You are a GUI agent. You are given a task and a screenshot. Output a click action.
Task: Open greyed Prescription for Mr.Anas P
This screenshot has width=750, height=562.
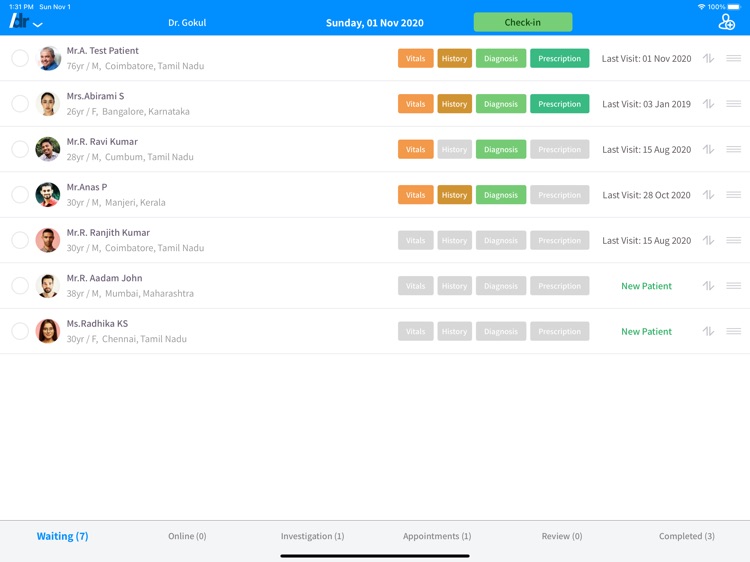click(x=560, y=195)
